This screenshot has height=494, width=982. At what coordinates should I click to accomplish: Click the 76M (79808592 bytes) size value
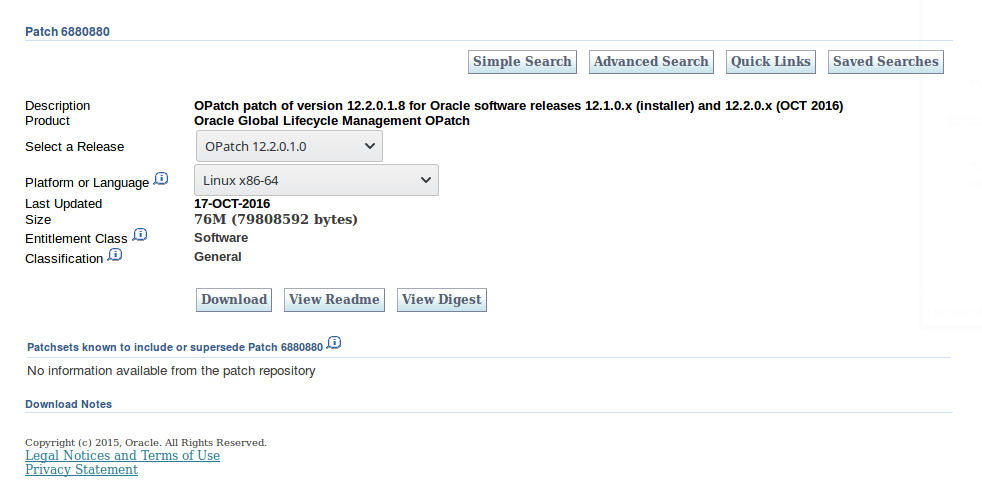276,220
